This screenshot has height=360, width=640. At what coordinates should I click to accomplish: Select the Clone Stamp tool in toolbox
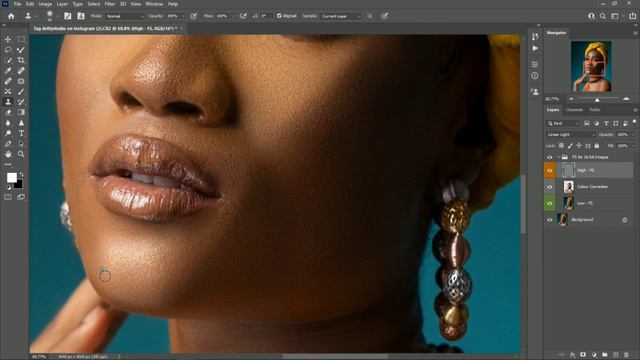(x=8, y=102)
